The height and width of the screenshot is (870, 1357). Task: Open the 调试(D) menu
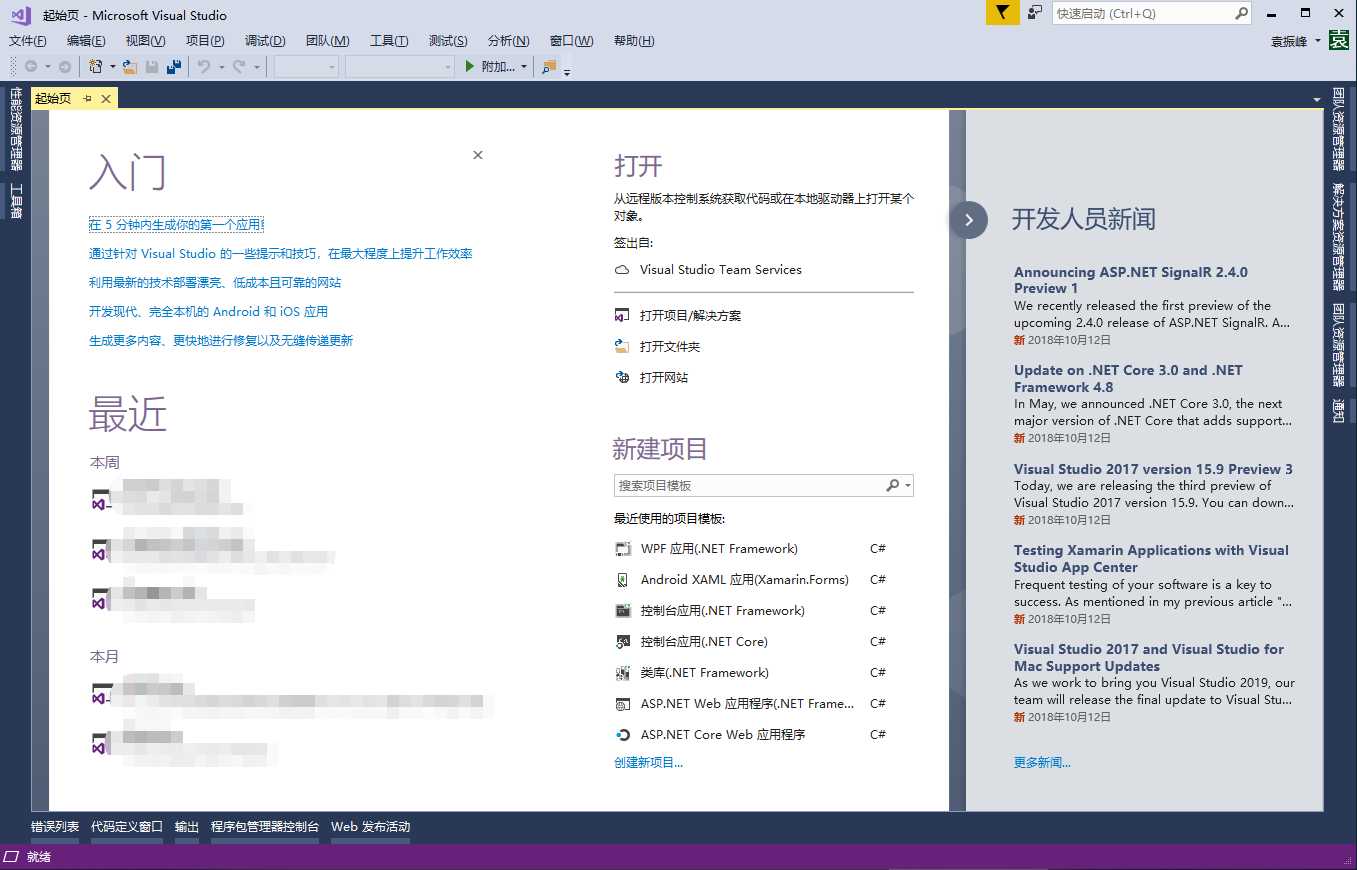point(265,41)
